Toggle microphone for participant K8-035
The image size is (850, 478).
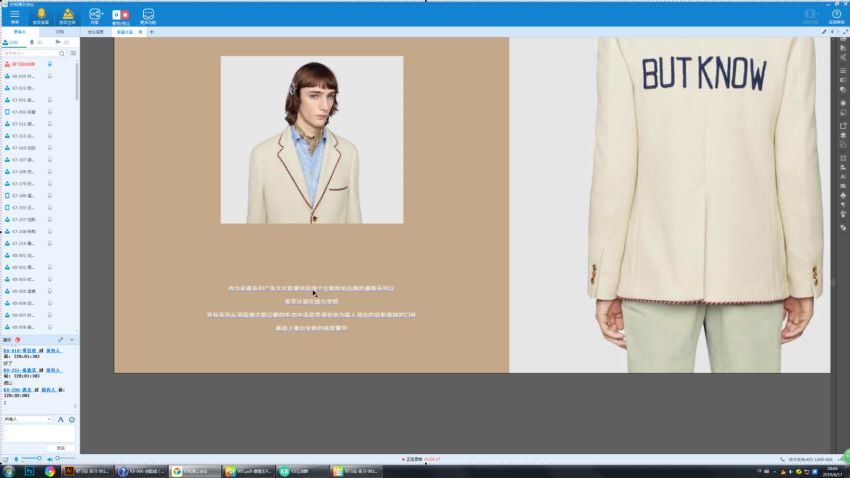(50, 76)
